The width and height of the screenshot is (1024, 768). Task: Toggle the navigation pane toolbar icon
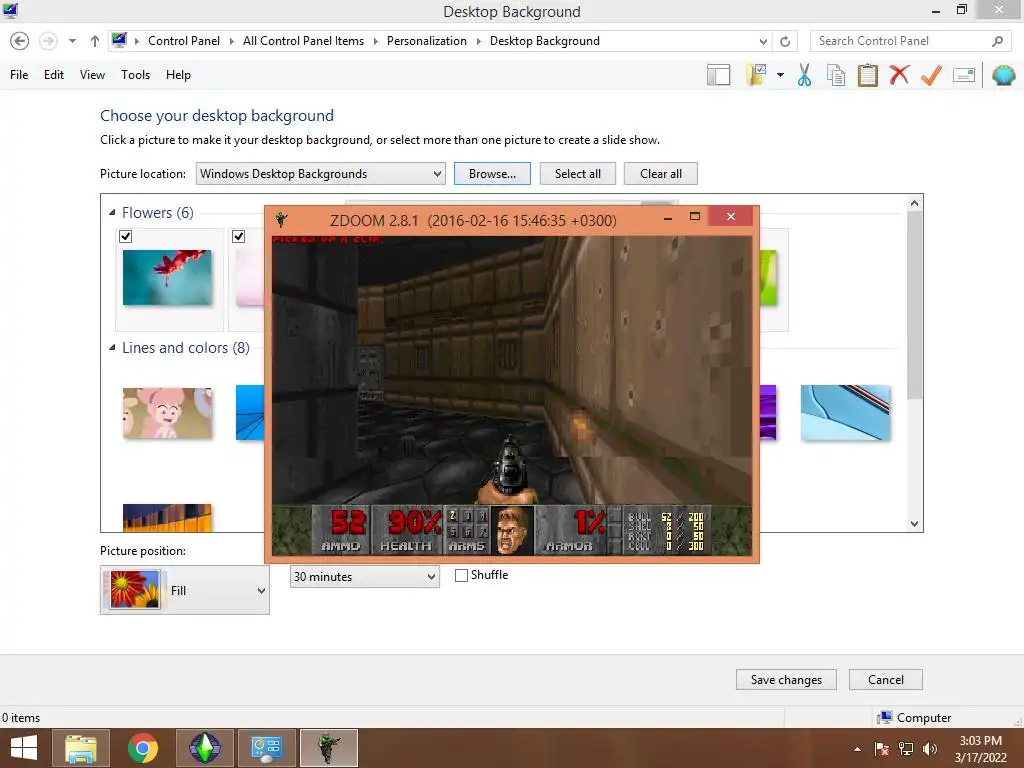tap(718, 75)
